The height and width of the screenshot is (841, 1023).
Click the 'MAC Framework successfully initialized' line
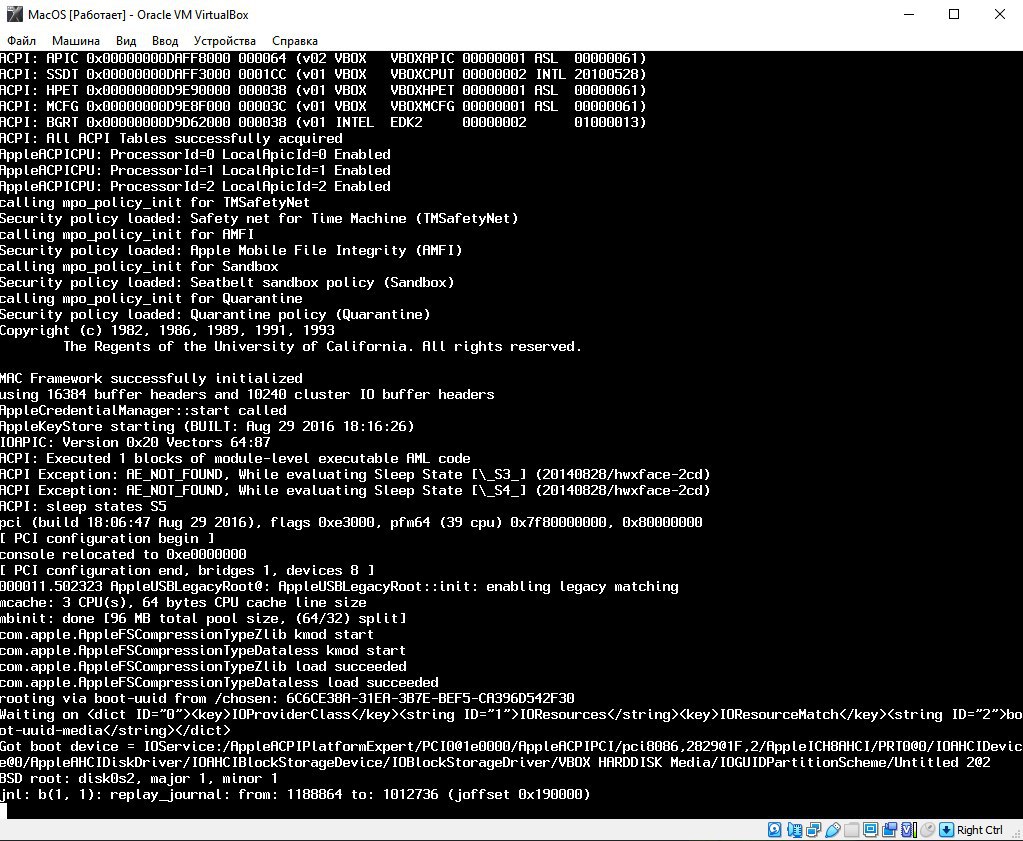pyautogui.click(x=151, y=378)
